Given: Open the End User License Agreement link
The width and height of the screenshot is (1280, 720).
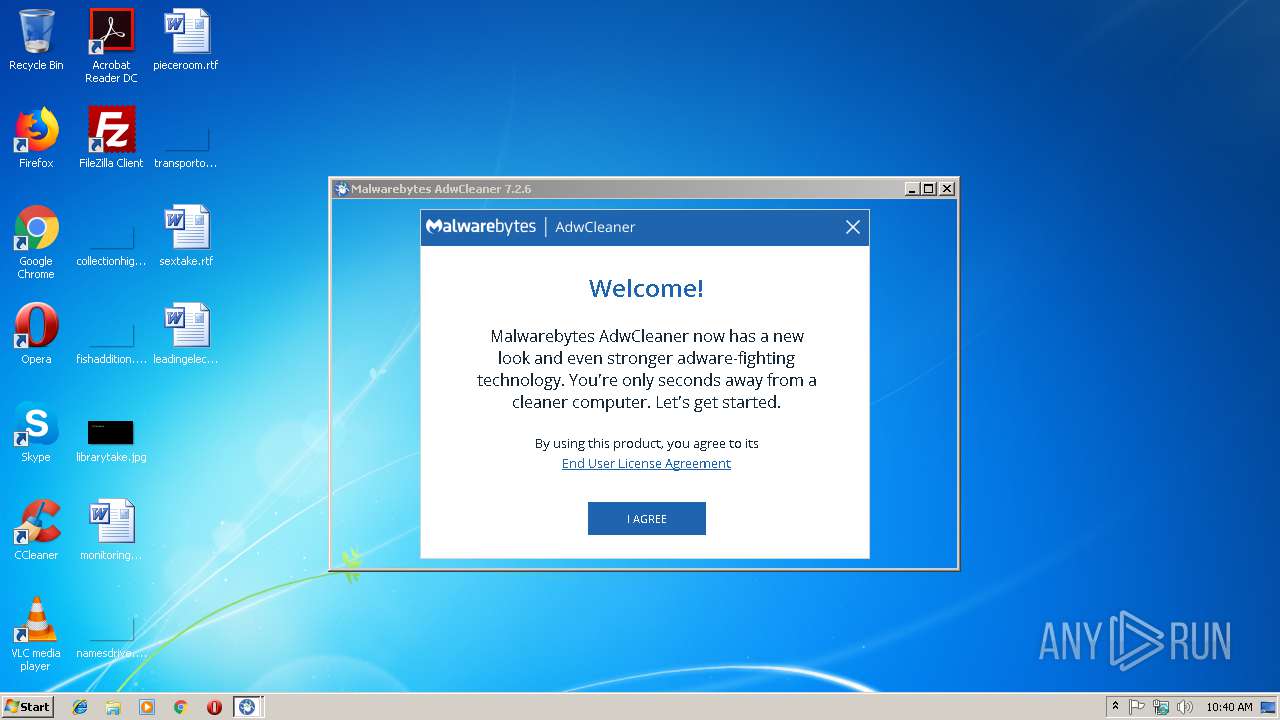Looking at the screenshot, I should tap(646, 463).
